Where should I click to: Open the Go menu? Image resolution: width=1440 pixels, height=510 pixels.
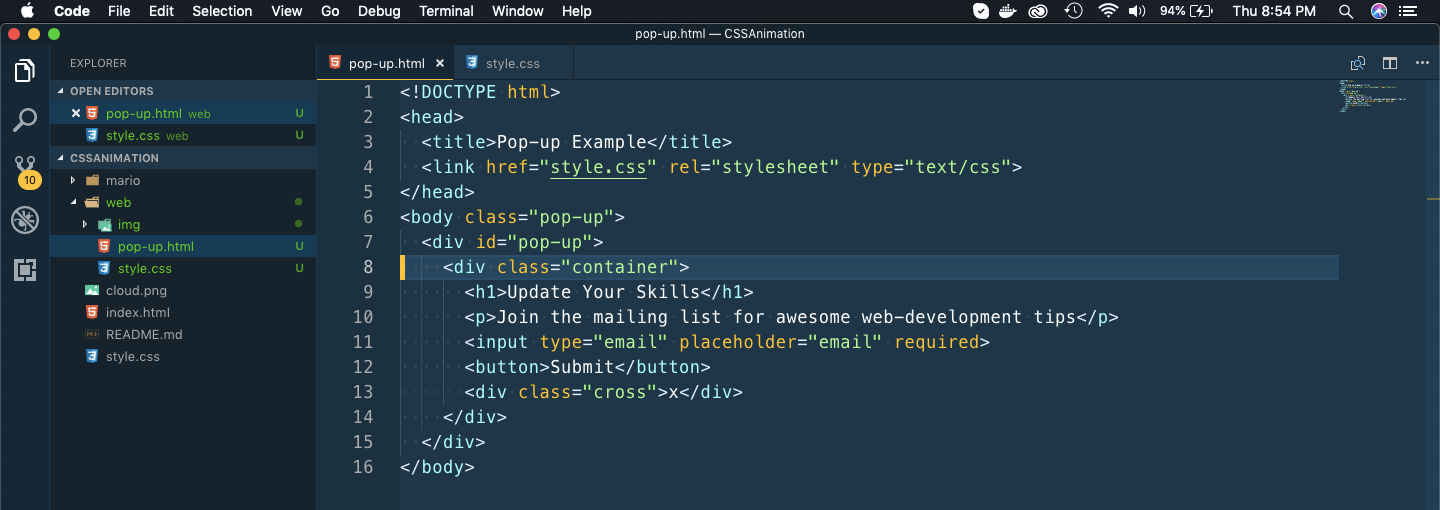tap(331, 11)
